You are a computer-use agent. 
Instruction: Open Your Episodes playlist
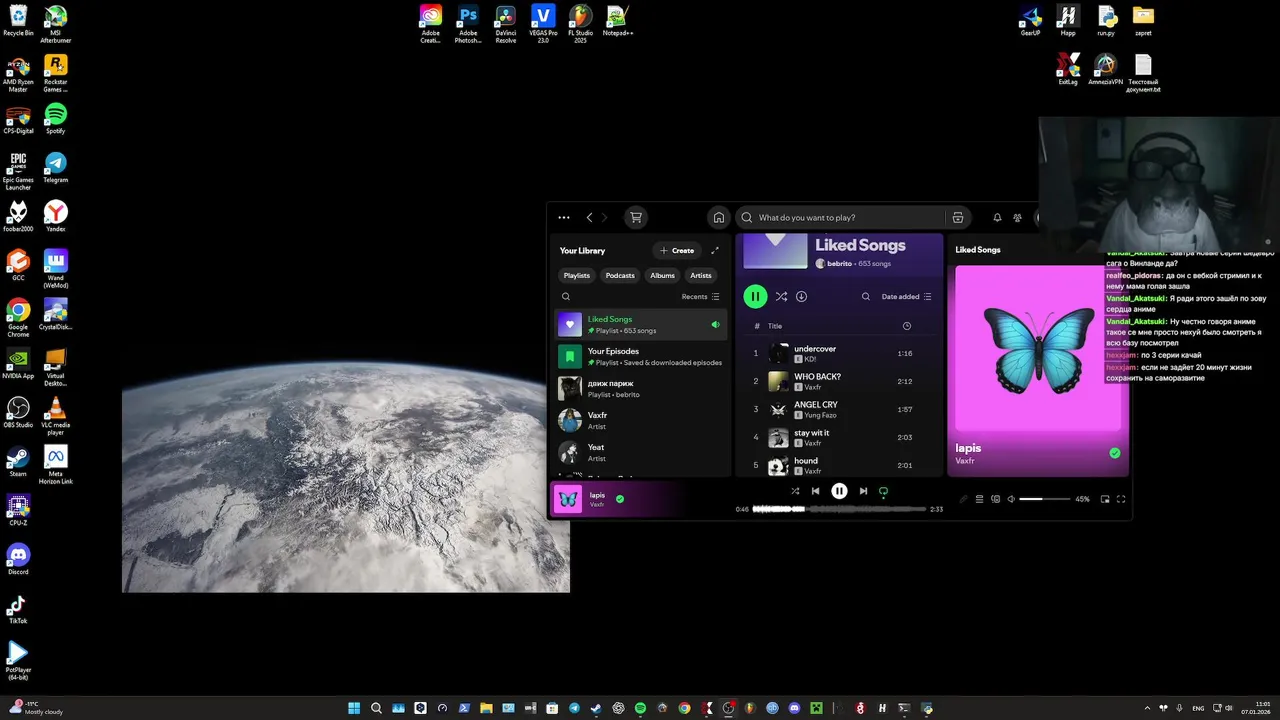641,356
